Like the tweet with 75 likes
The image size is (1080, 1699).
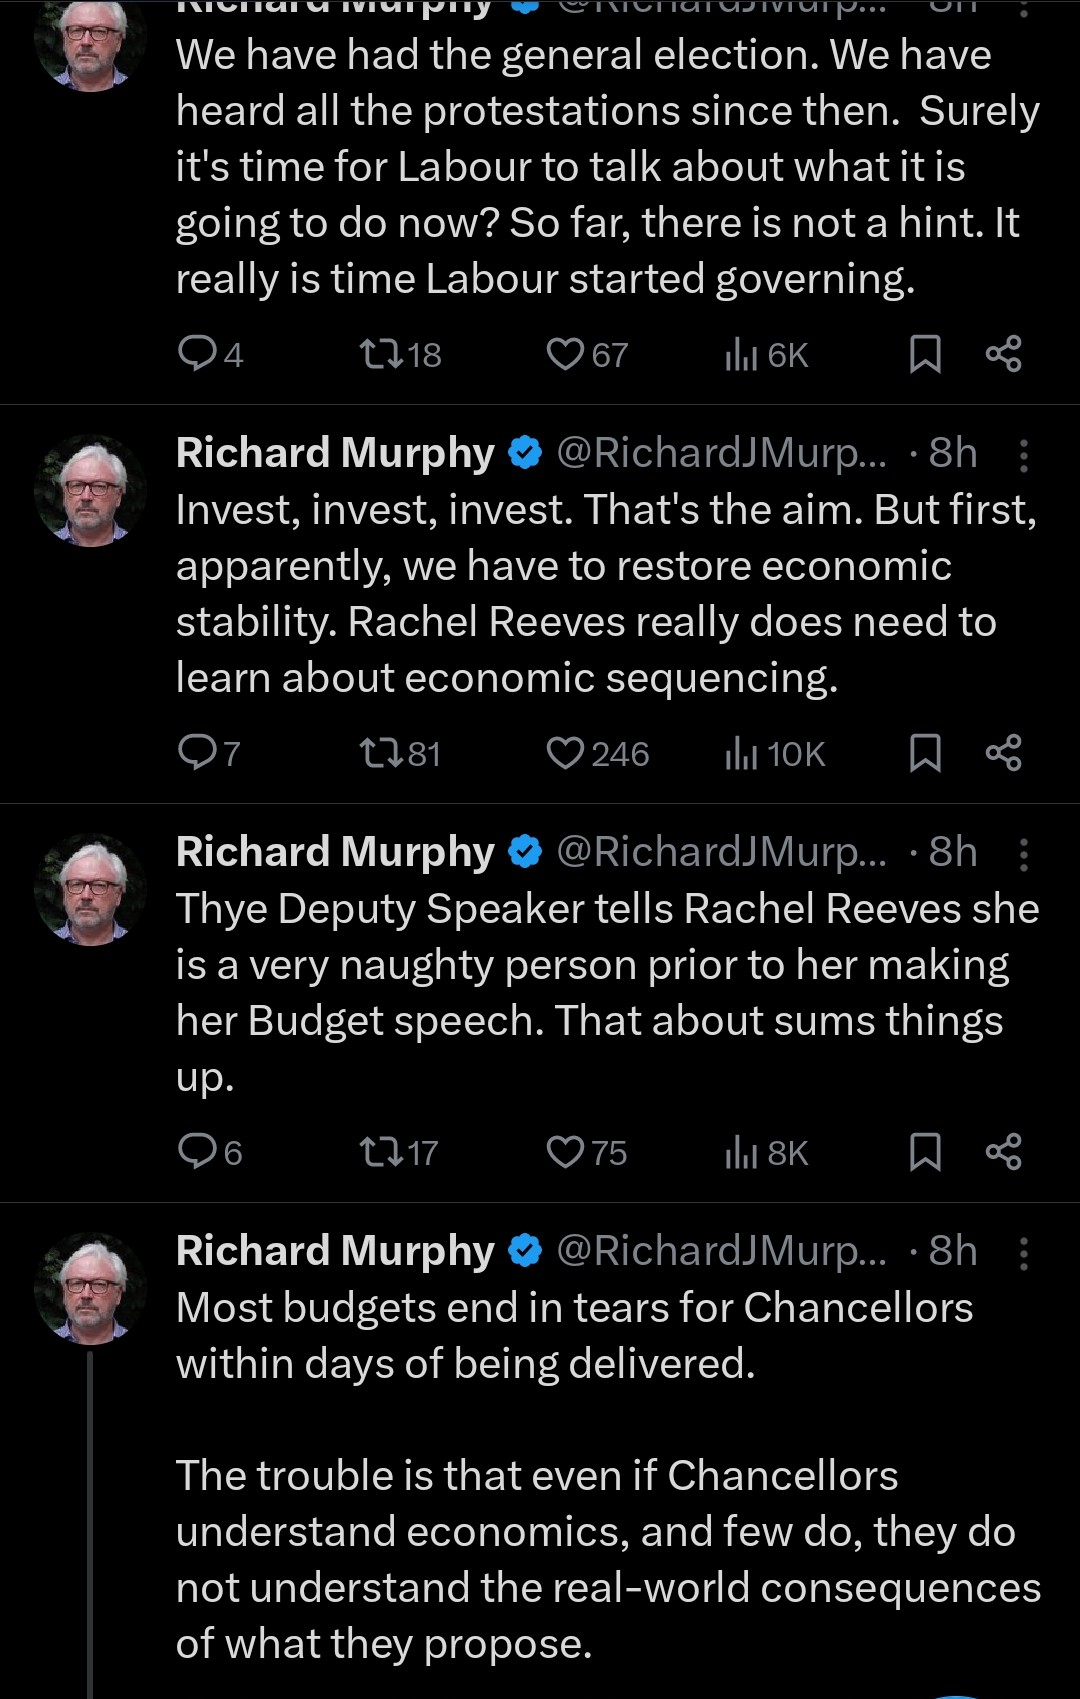coord(565,1152)
